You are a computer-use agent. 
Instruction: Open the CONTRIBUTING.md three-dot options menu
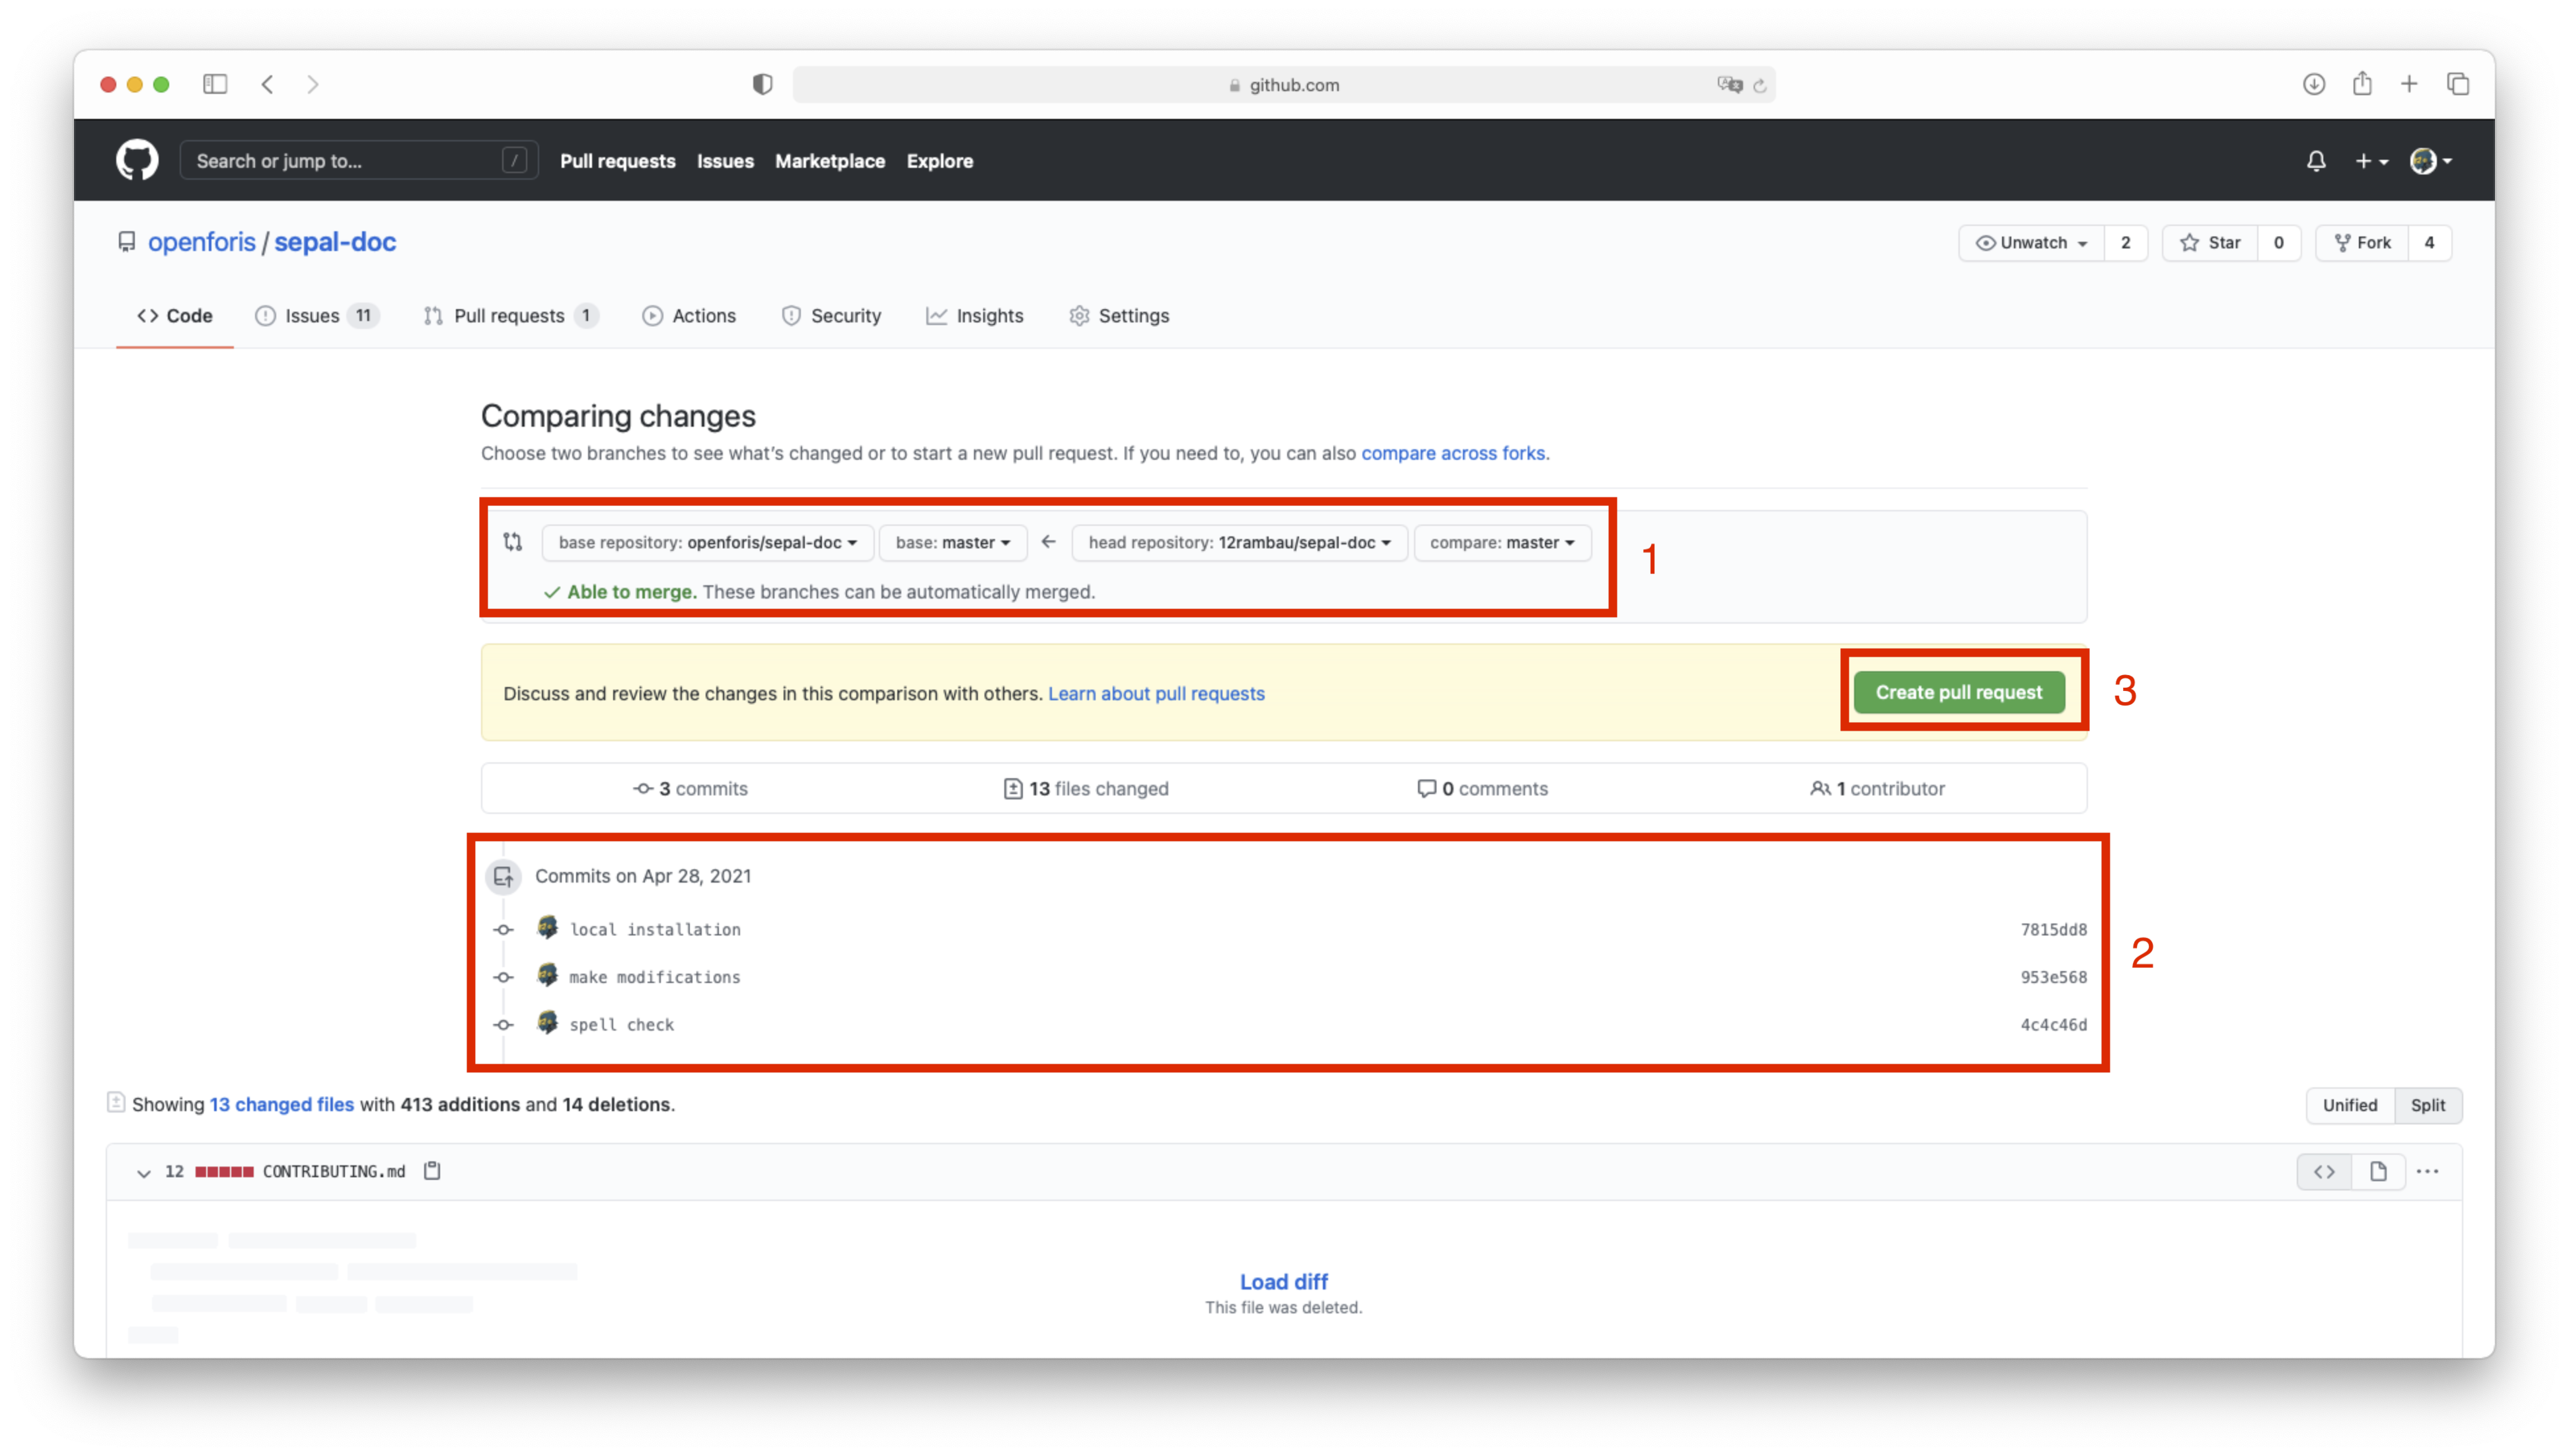tap(2428, 1172)
